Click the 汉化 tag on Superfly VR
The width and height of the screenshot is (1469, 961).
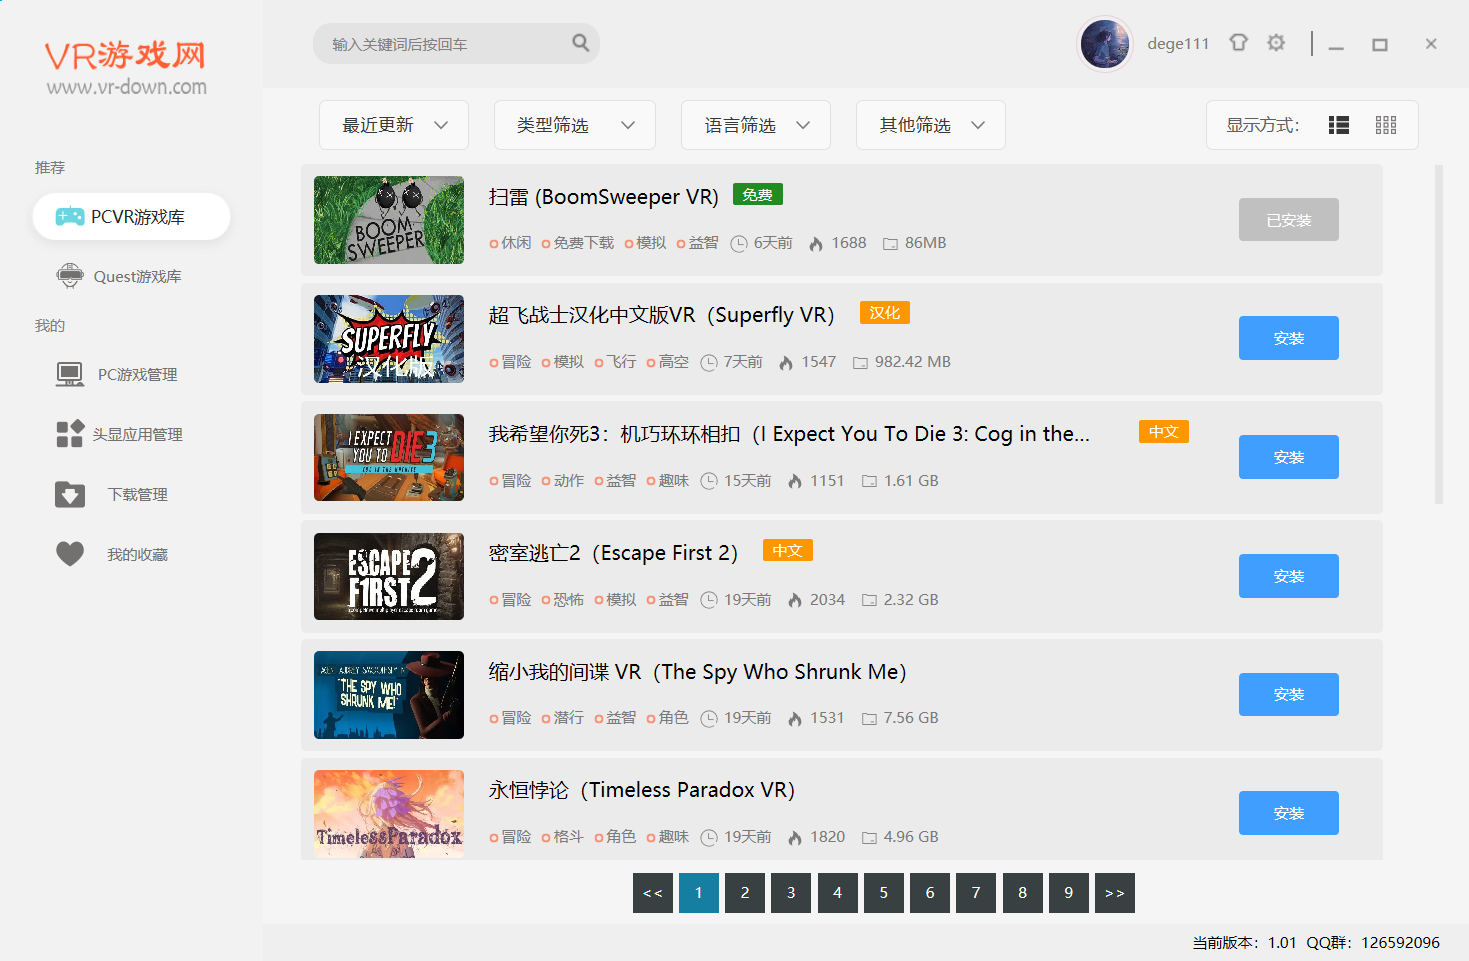click(885, 313)
